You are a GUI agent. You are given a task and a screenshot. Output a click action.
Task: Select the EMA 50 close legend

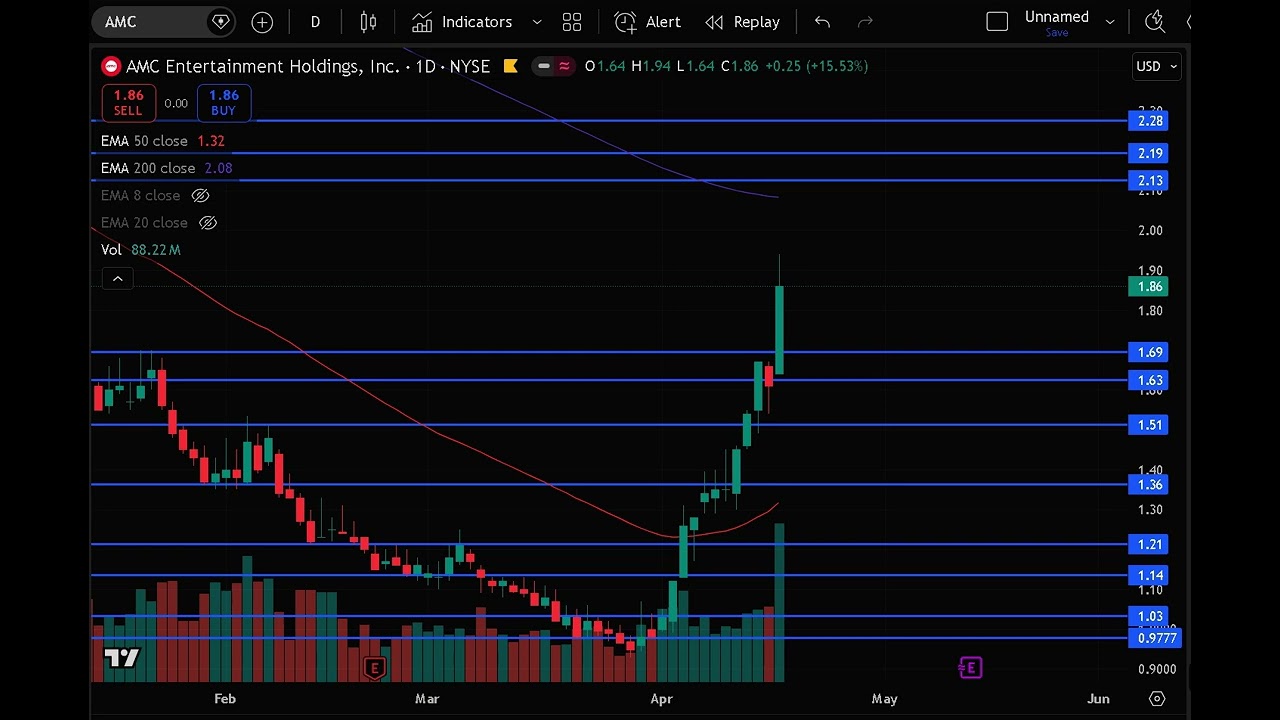tap(163, 141)
